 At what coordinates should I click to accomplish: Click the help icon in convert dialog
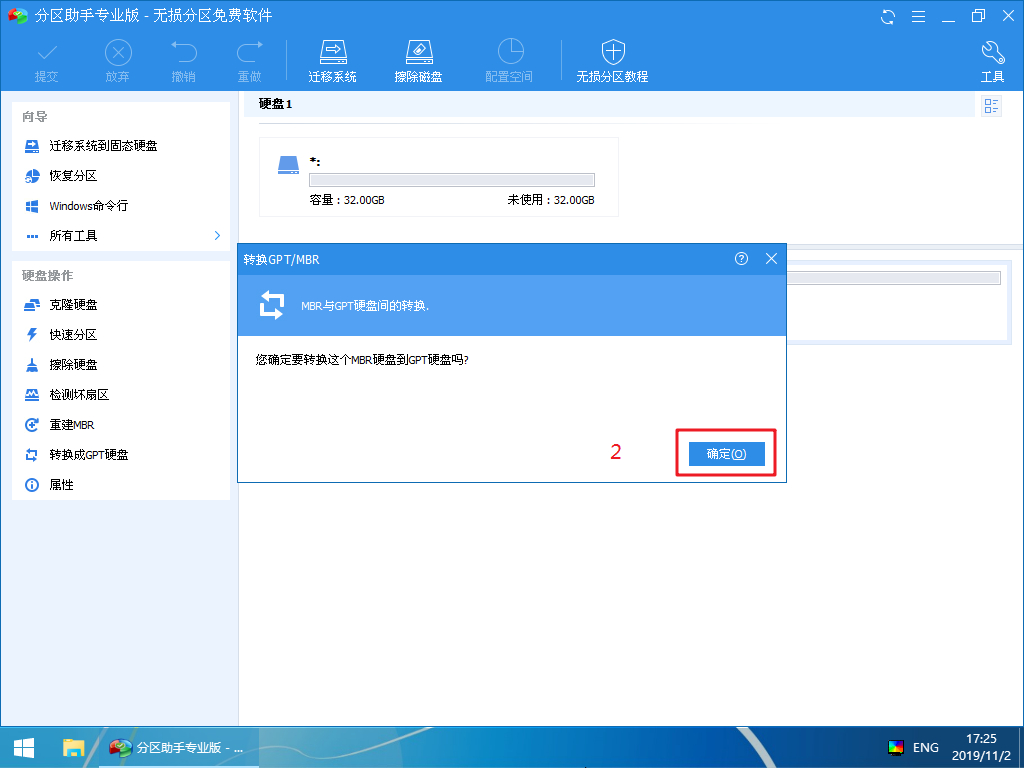741,258
